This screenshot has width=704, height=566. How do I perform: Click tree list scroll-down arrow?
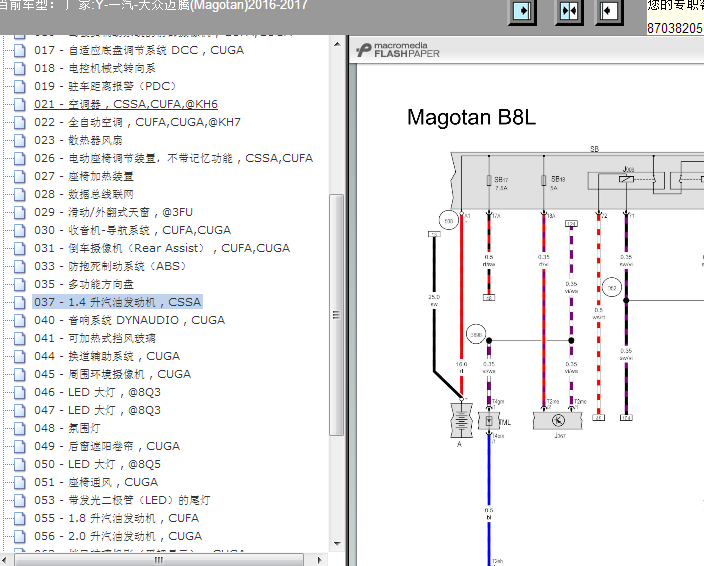click(x=337, y=544)
